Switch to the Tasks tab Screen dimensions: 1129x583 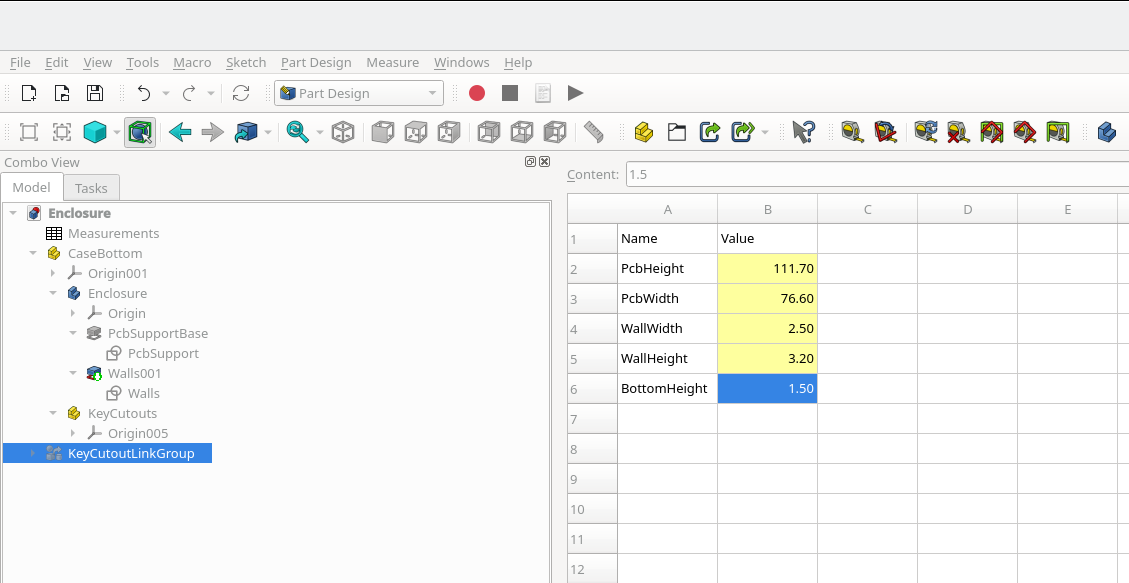coord(91,188)
